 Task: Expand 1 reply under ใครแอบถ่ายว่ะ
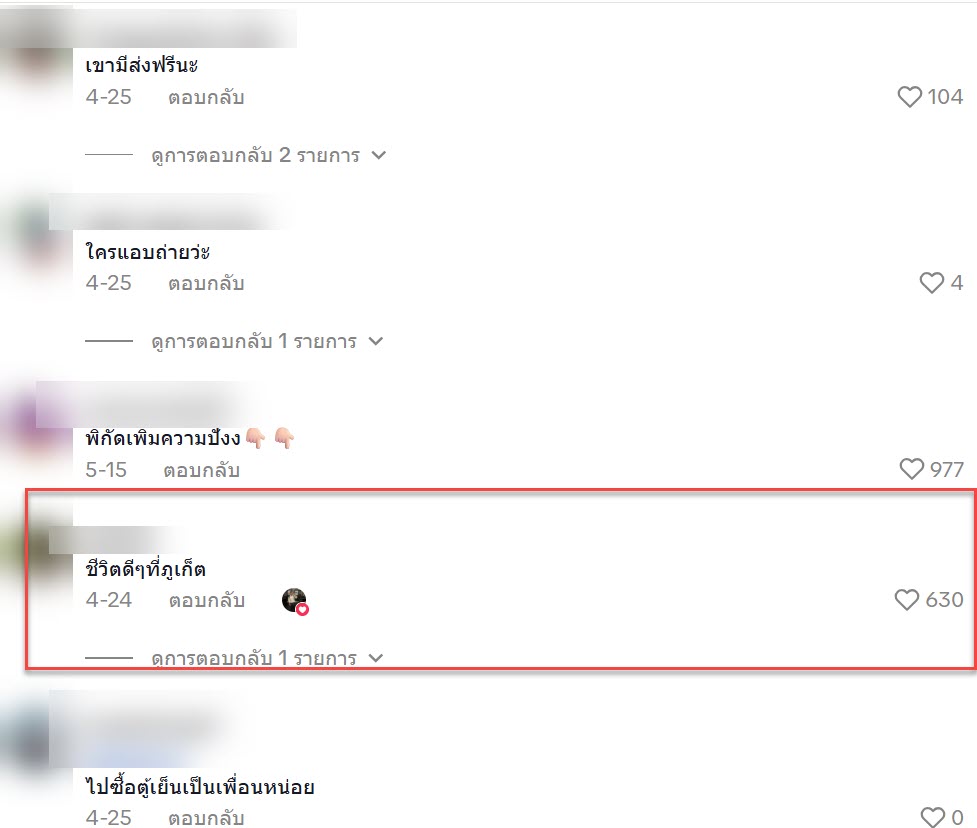(x=267, y=341)
